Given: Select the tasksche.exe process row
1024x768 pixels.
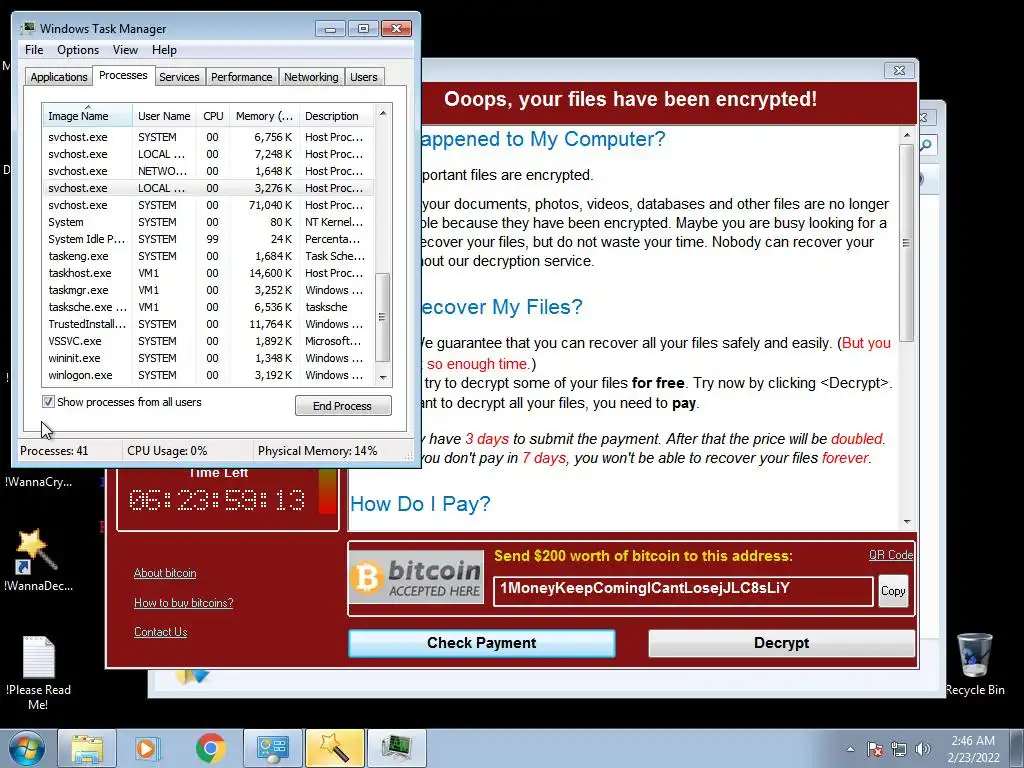Looking at the screenshot, I should tap(208, 307).
